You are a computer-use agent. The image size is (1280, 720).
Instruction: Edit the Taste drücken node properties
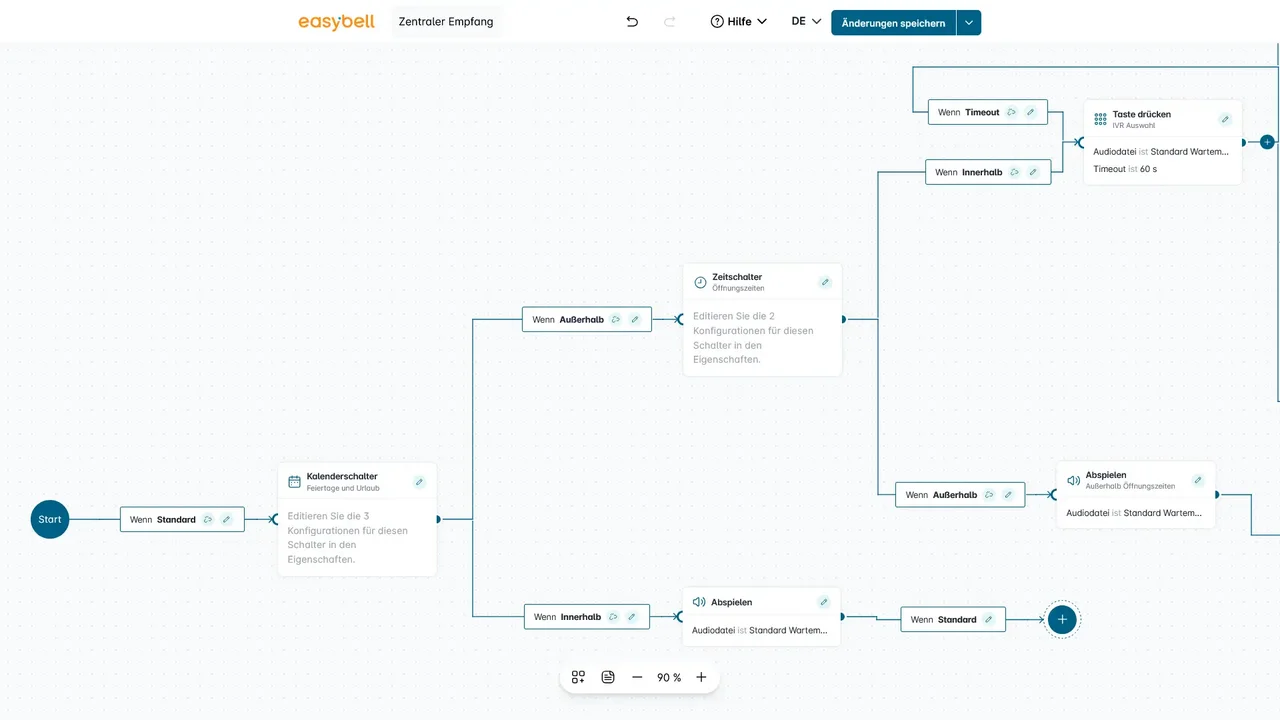pos(1225,119)
